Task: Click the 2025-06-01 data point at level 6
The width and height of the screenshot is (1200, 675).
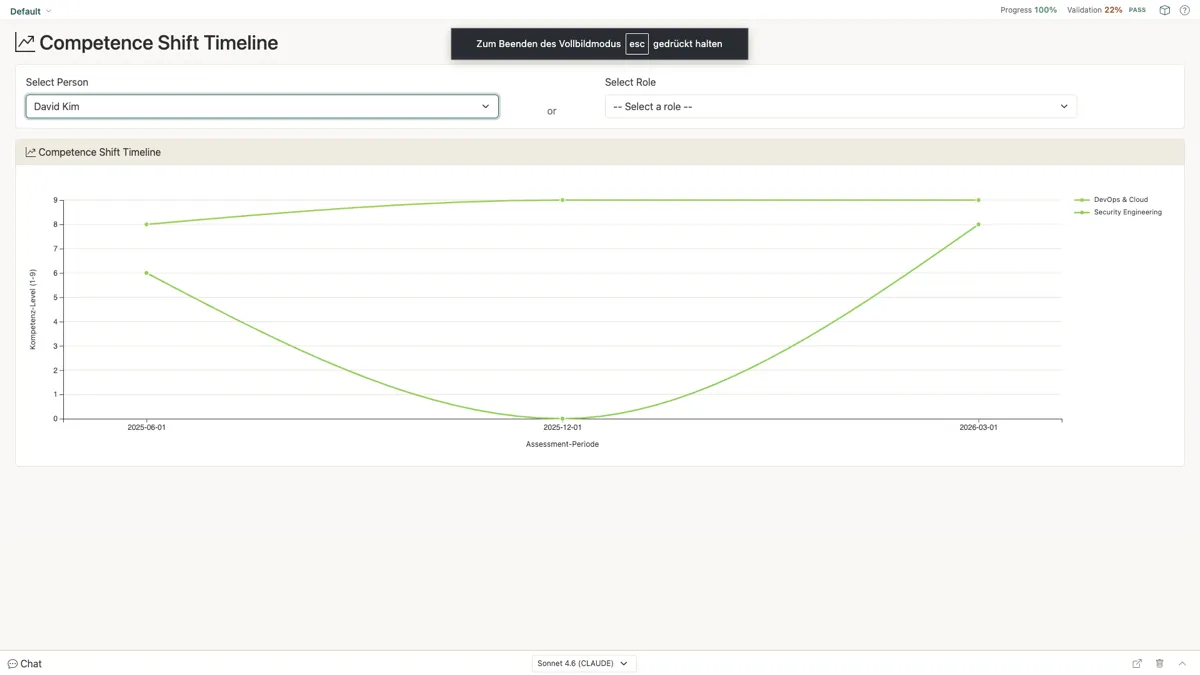Action: point(146,273)
